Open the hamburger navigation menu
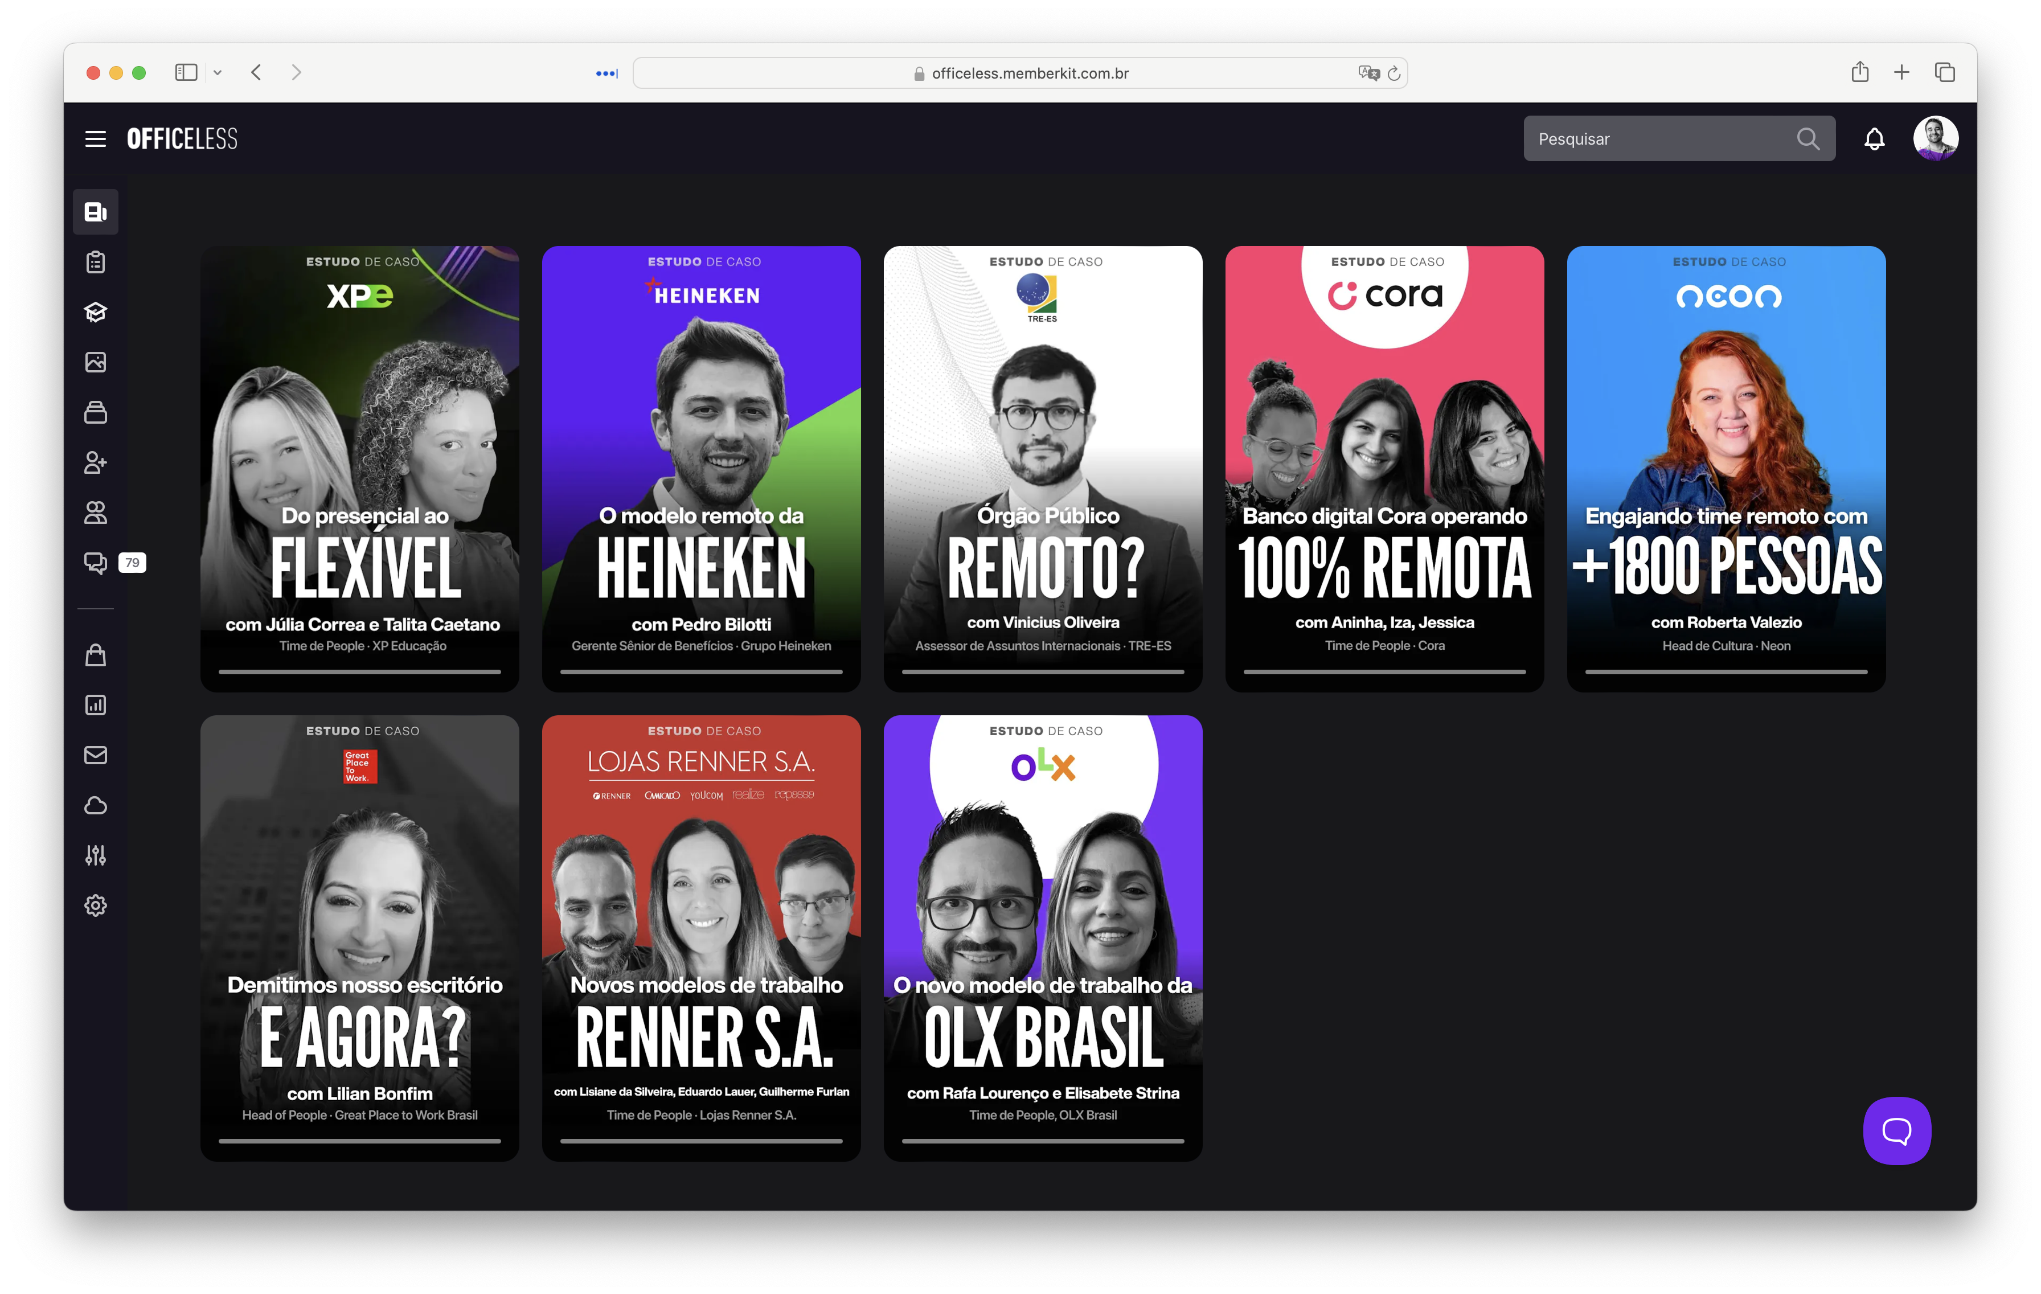 coord(95,138)
